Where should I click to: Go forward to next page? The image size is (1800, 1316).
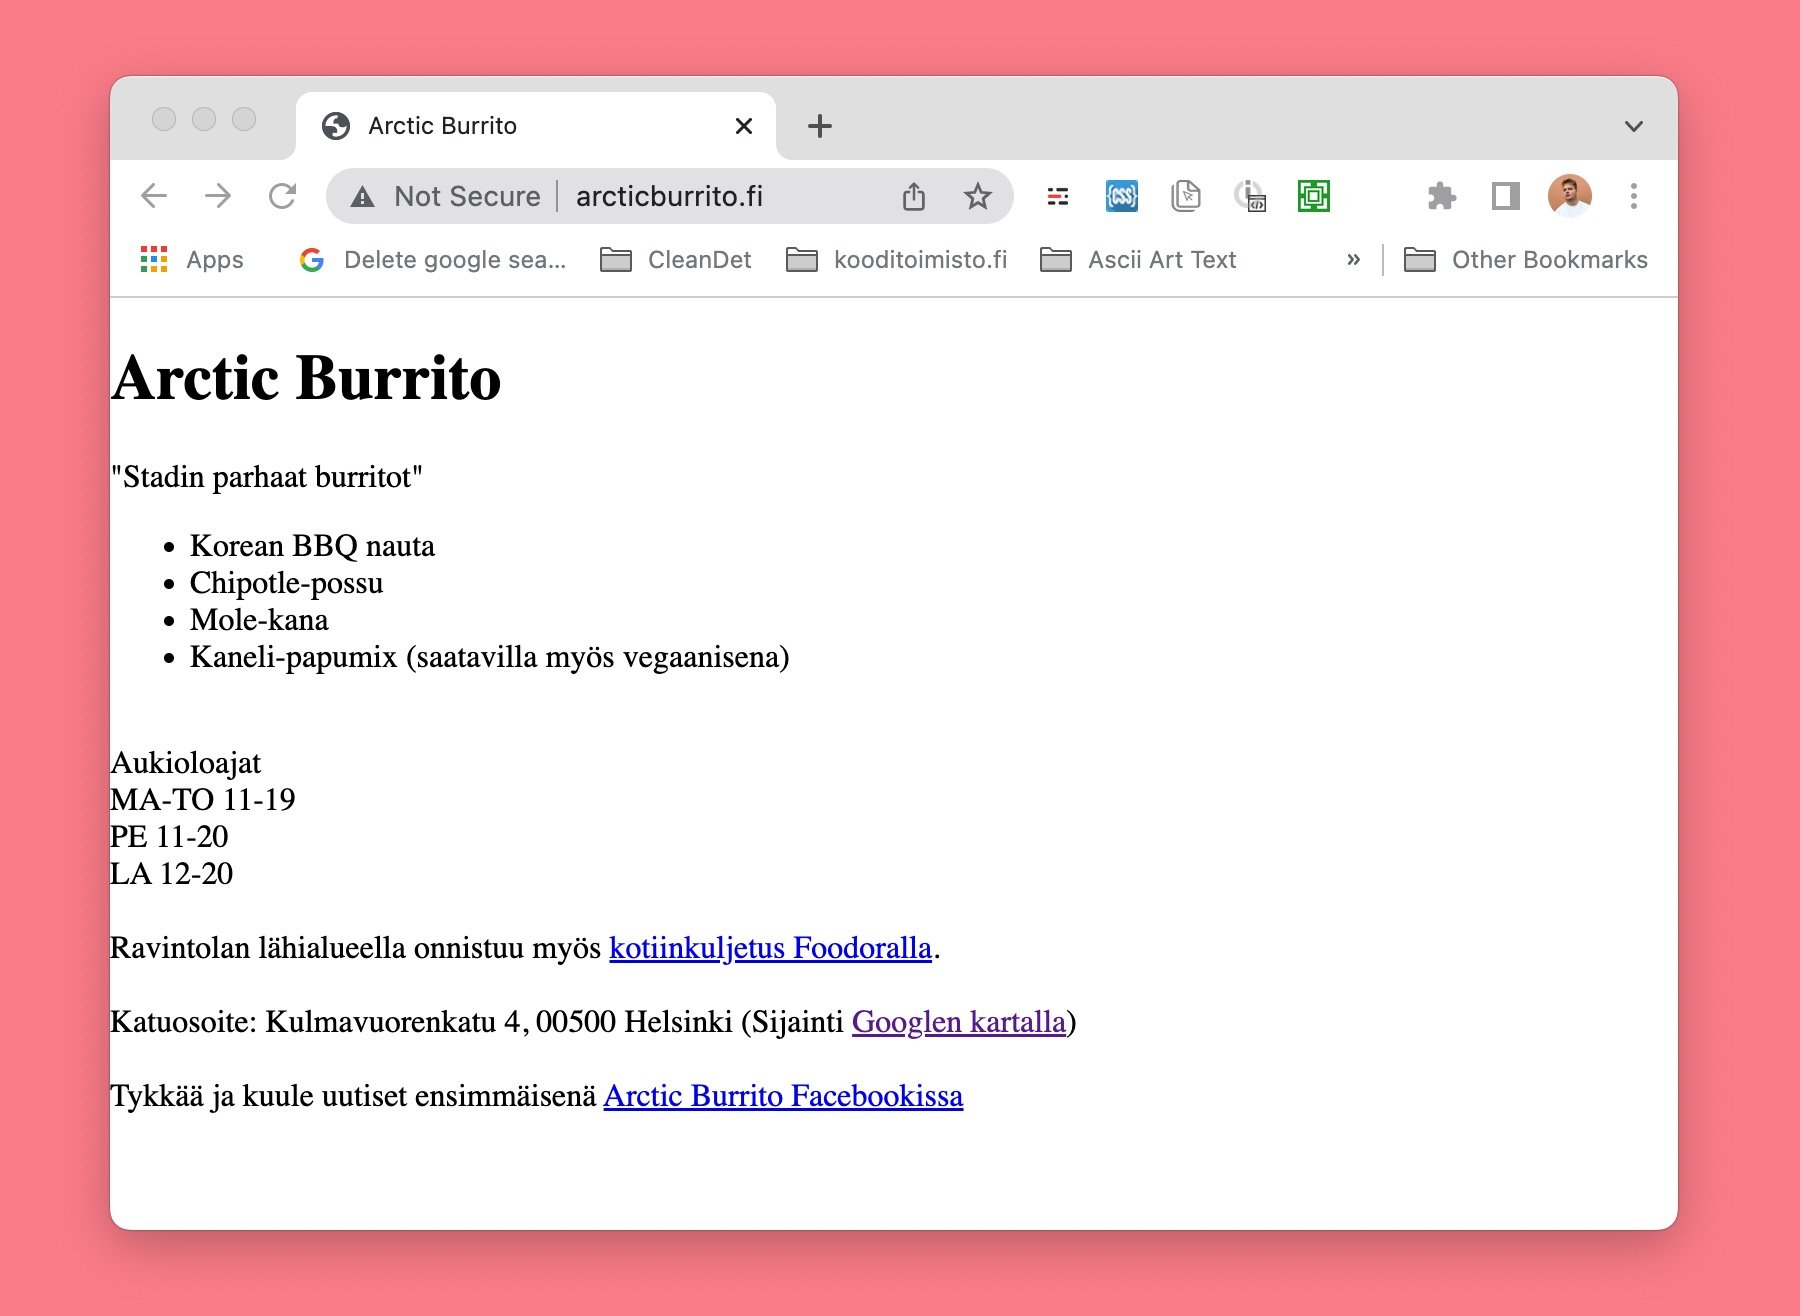pyautogui.click(x=218, y=196)
